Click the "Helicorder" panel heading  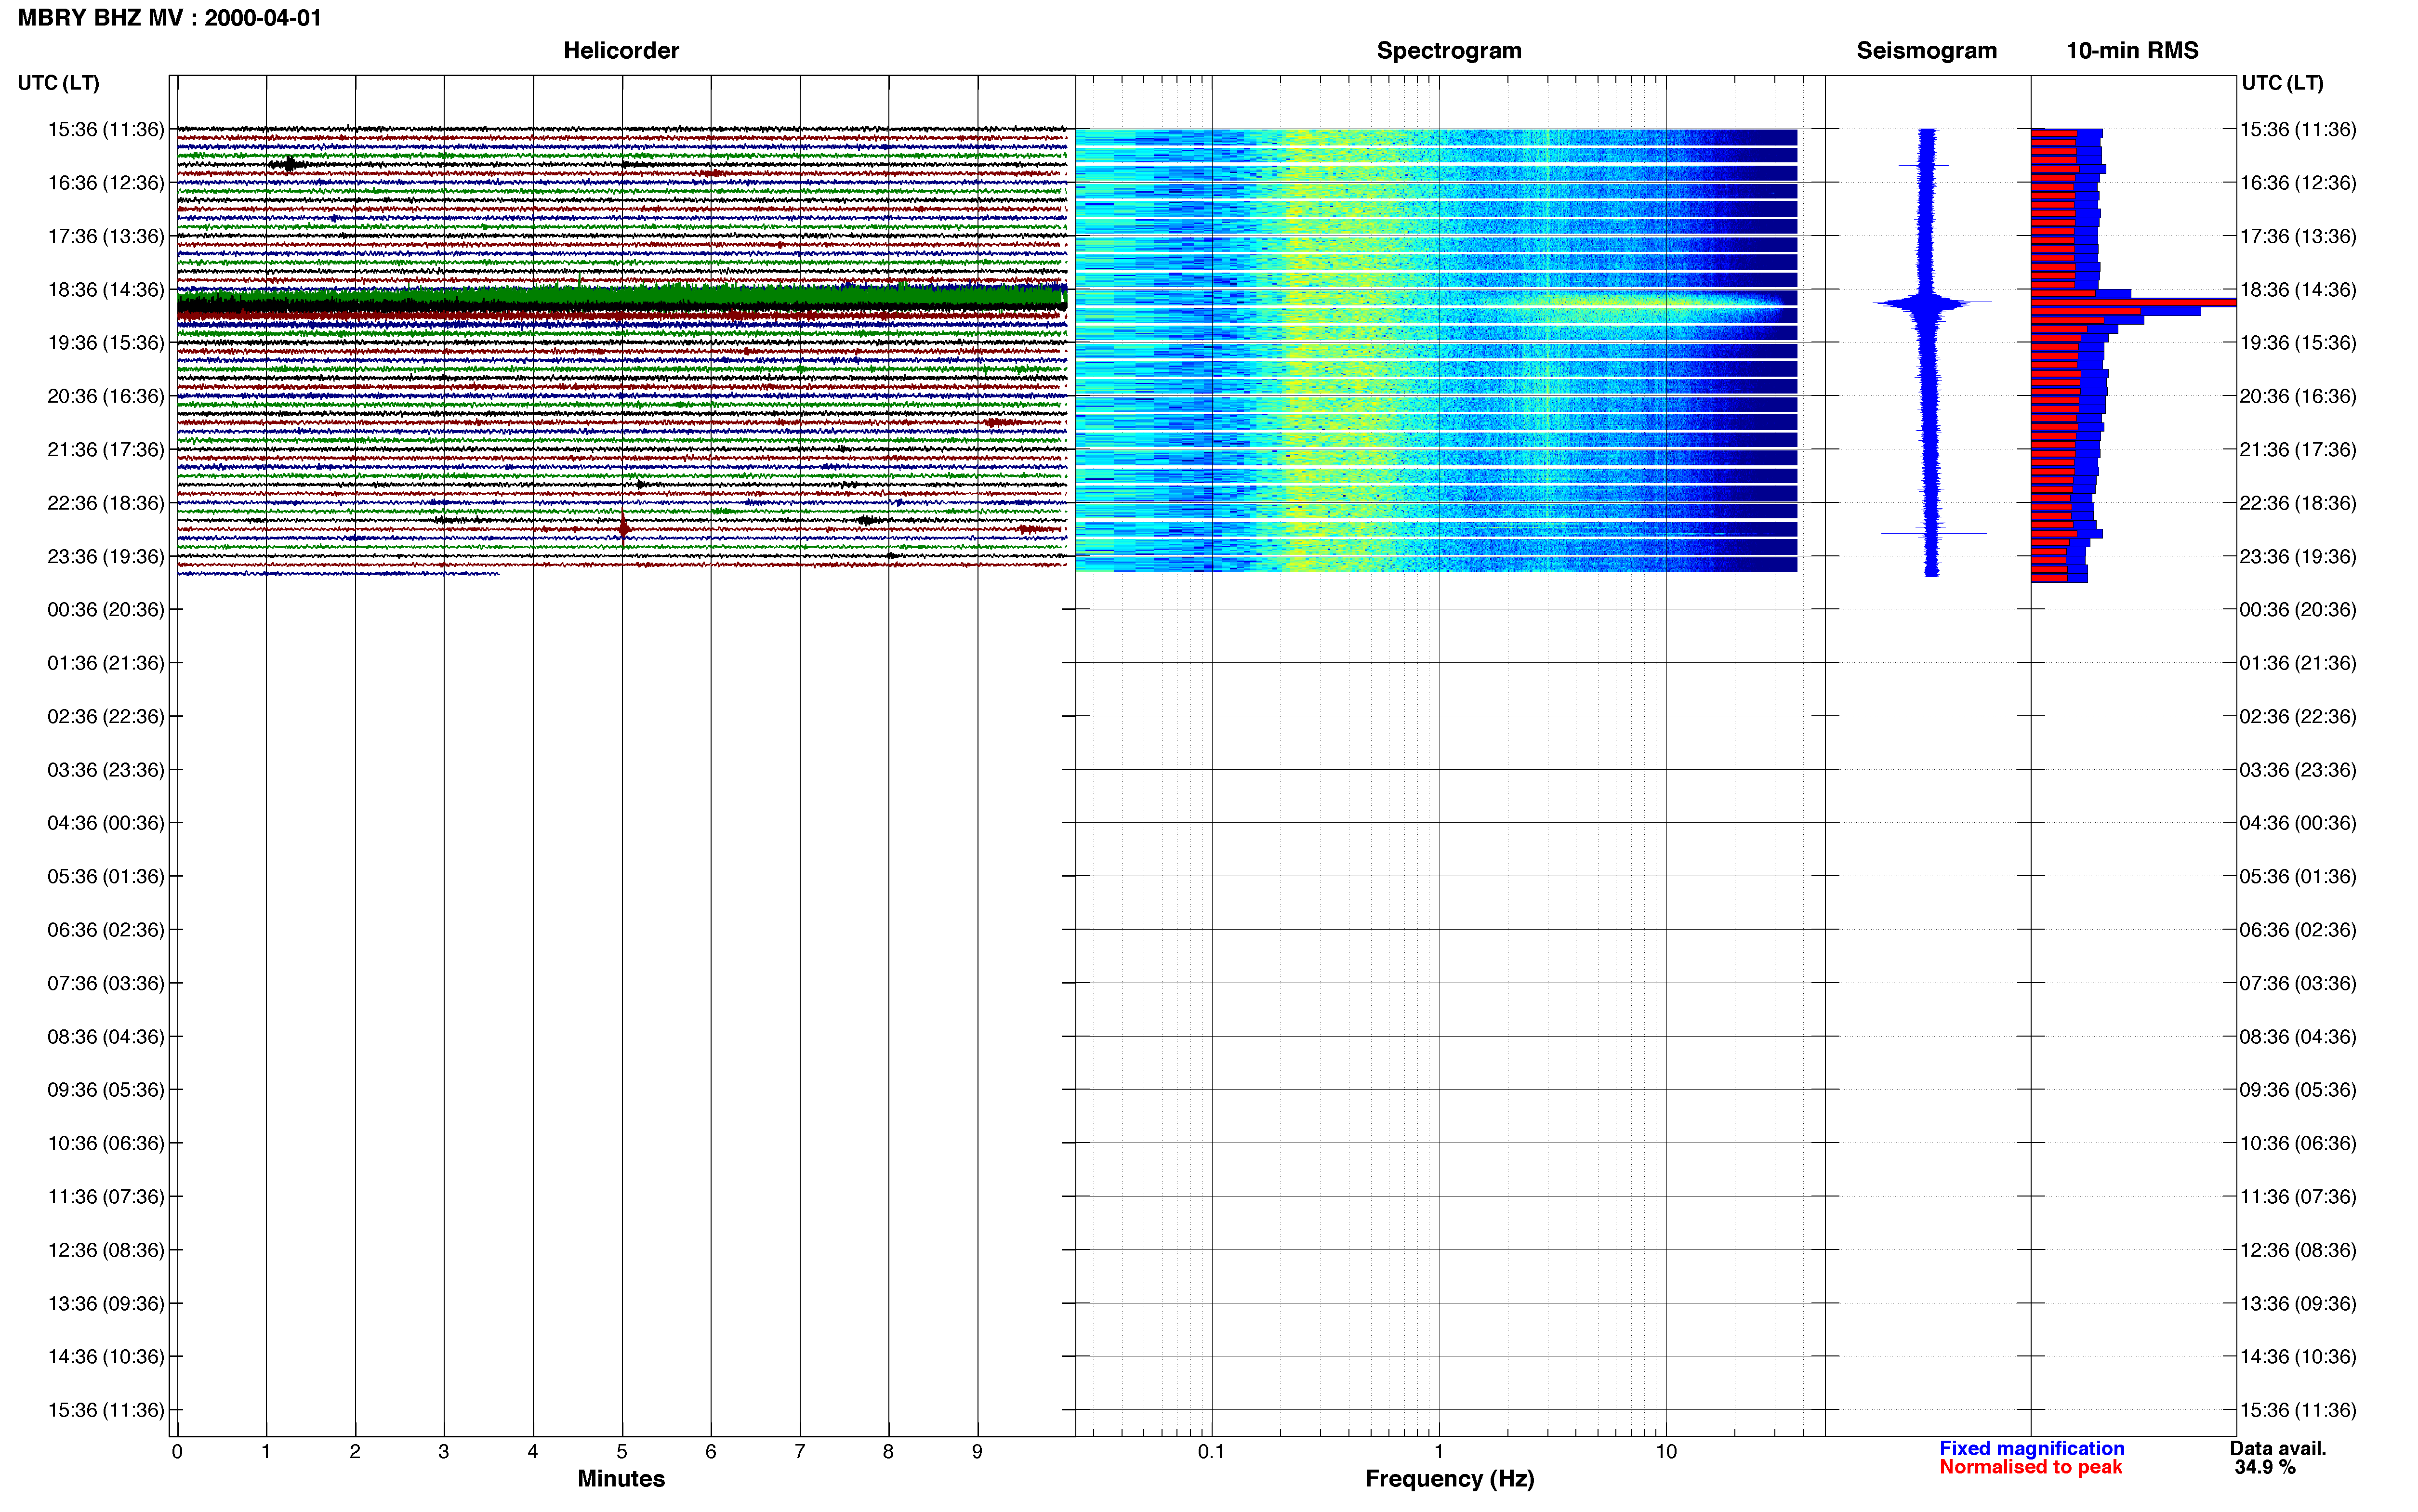click(621, 51)
